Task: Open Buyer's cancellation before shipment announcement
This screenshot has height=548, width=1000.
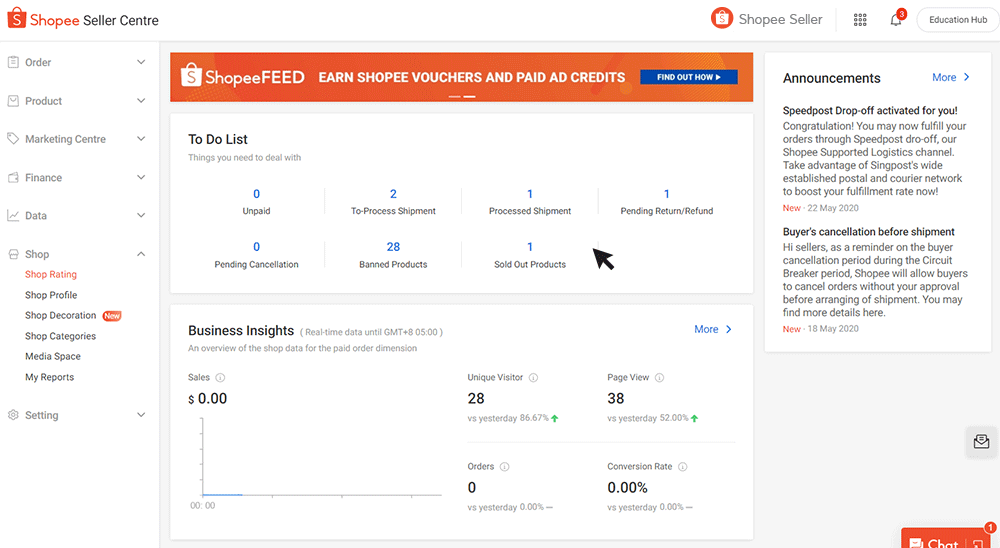Action: click(x=869, y=232)
